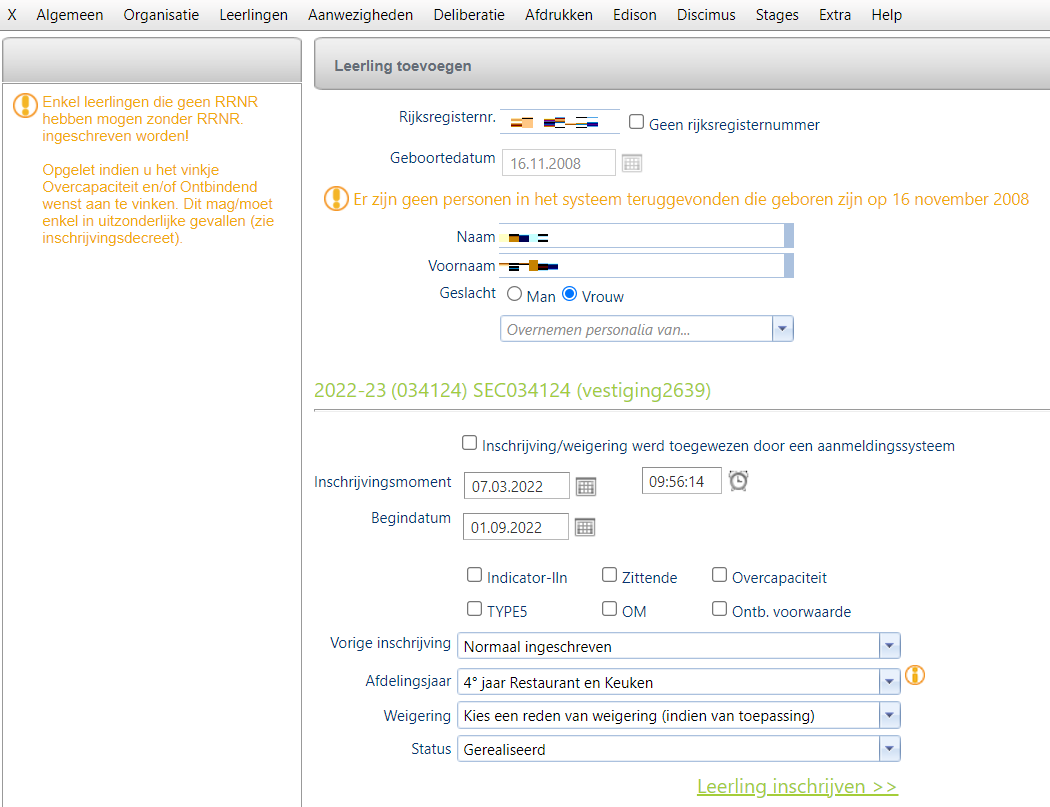Expand the Status dropdown arrow
This screenshot has height=807, width=1050.
click(x=889, y=749)
